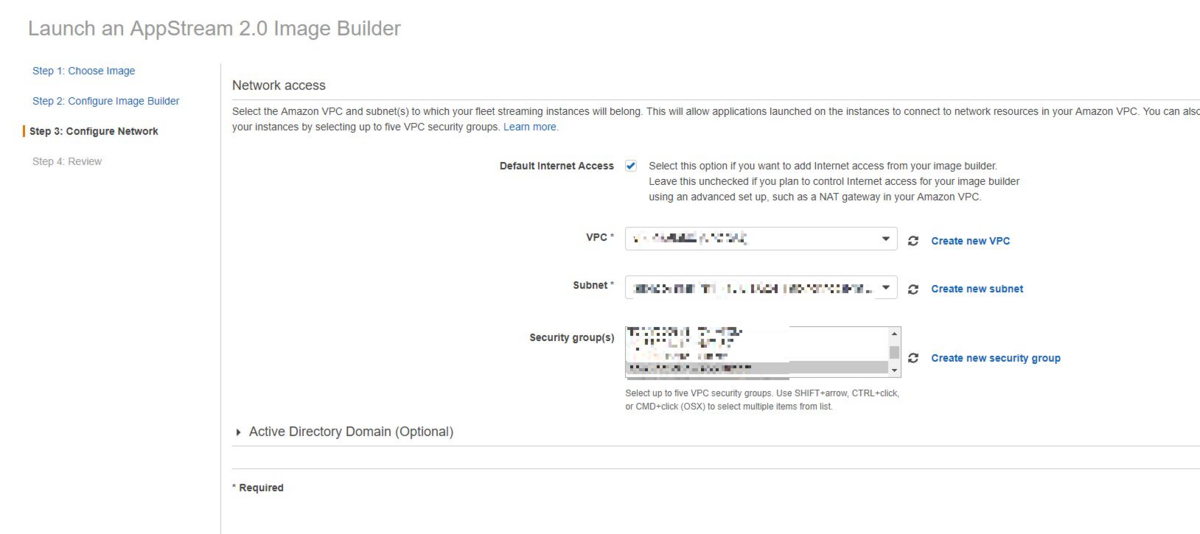Select Step 3: Configure Network

click(x=94, y=131)
